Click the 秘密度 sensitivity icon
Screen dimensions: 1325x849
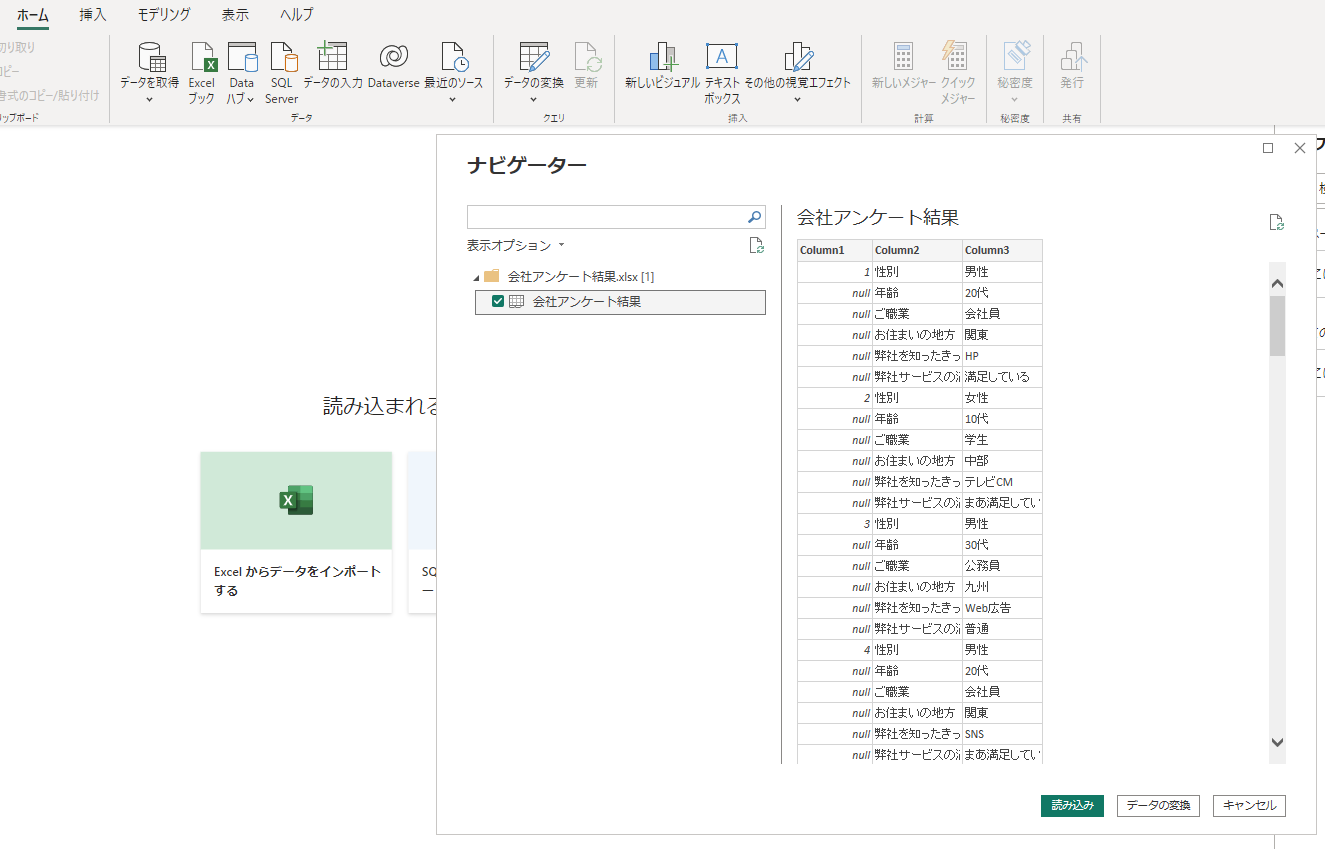pyautogui.click(x=1015, y=57)
